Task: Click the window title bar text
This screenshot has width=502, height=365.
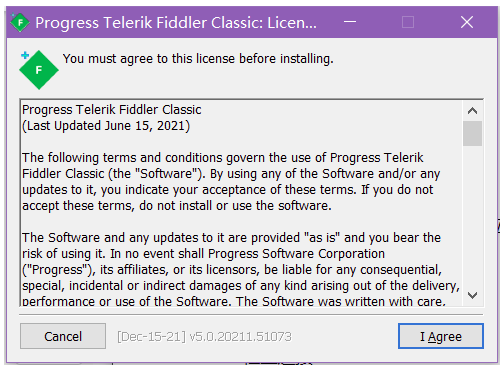Action: point(176,23)
